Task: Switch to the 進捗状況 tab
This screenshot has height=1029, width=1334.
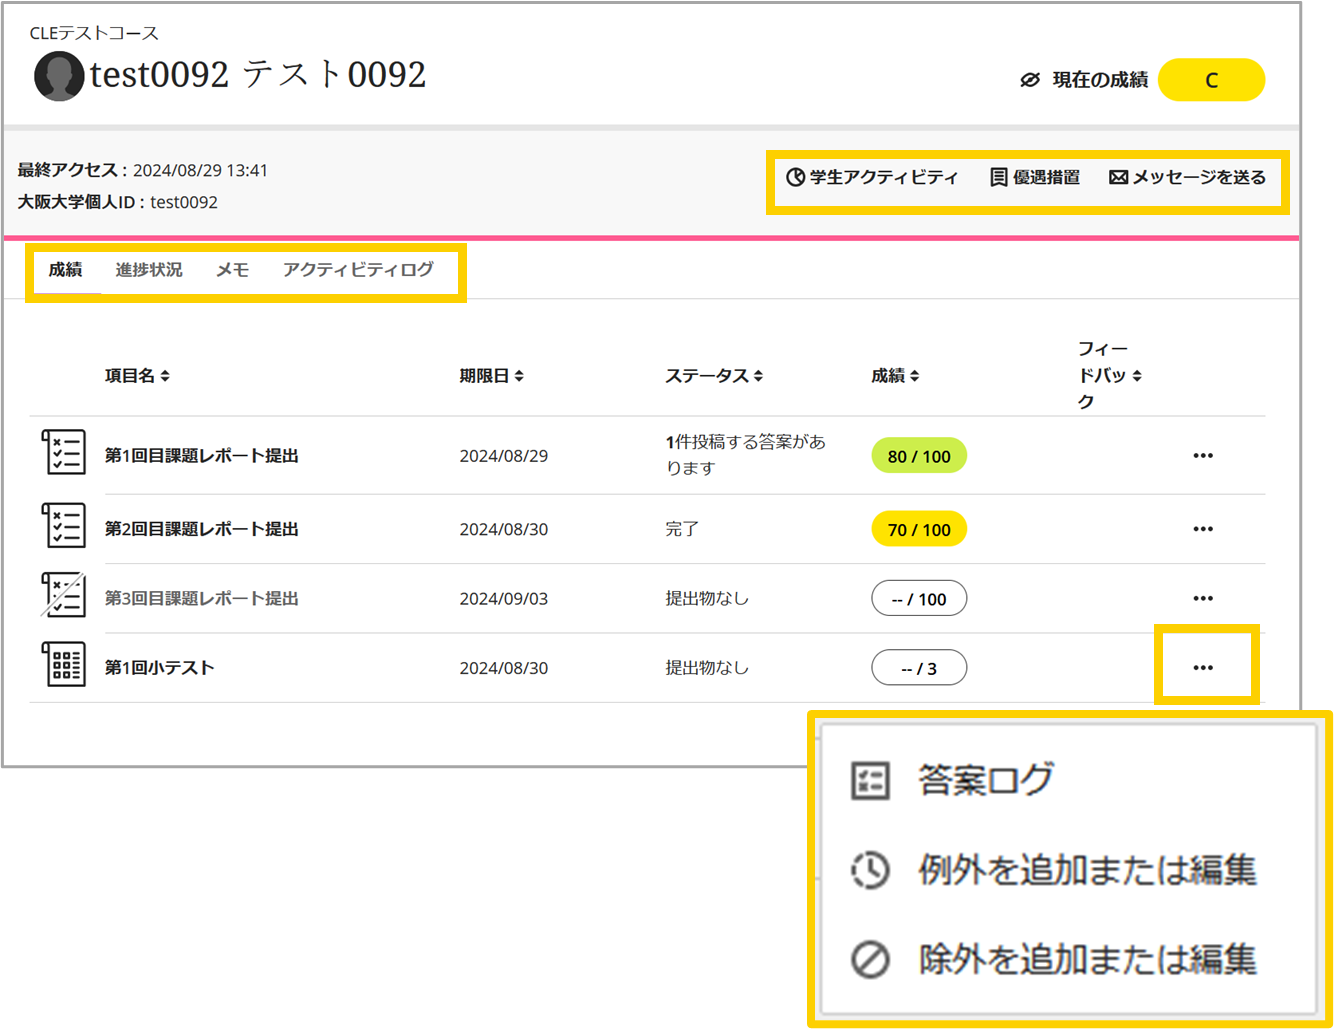Action: [149, 270]
